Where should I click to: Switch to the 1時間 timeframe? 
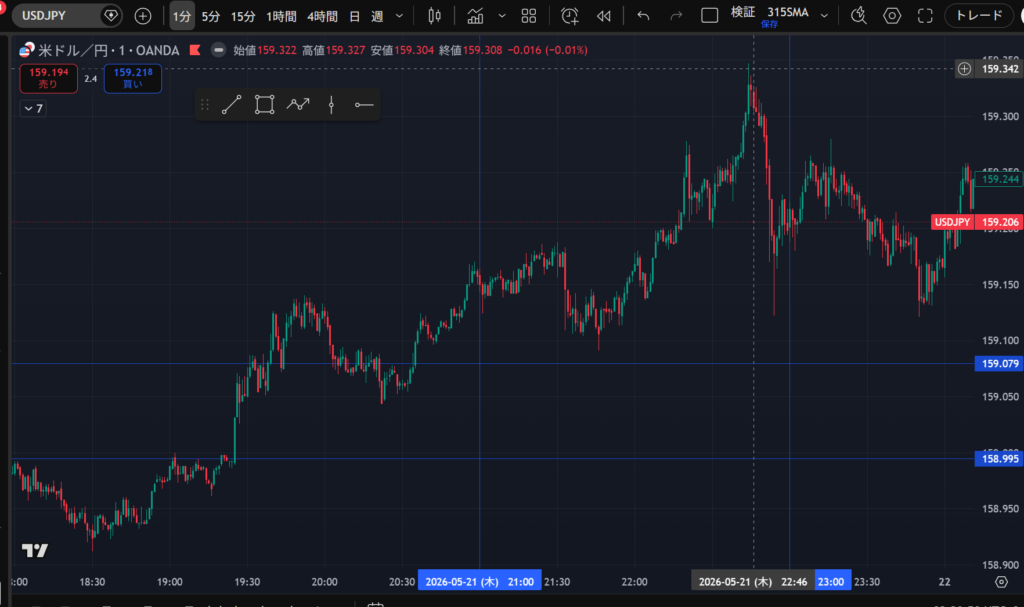(281, 16)
